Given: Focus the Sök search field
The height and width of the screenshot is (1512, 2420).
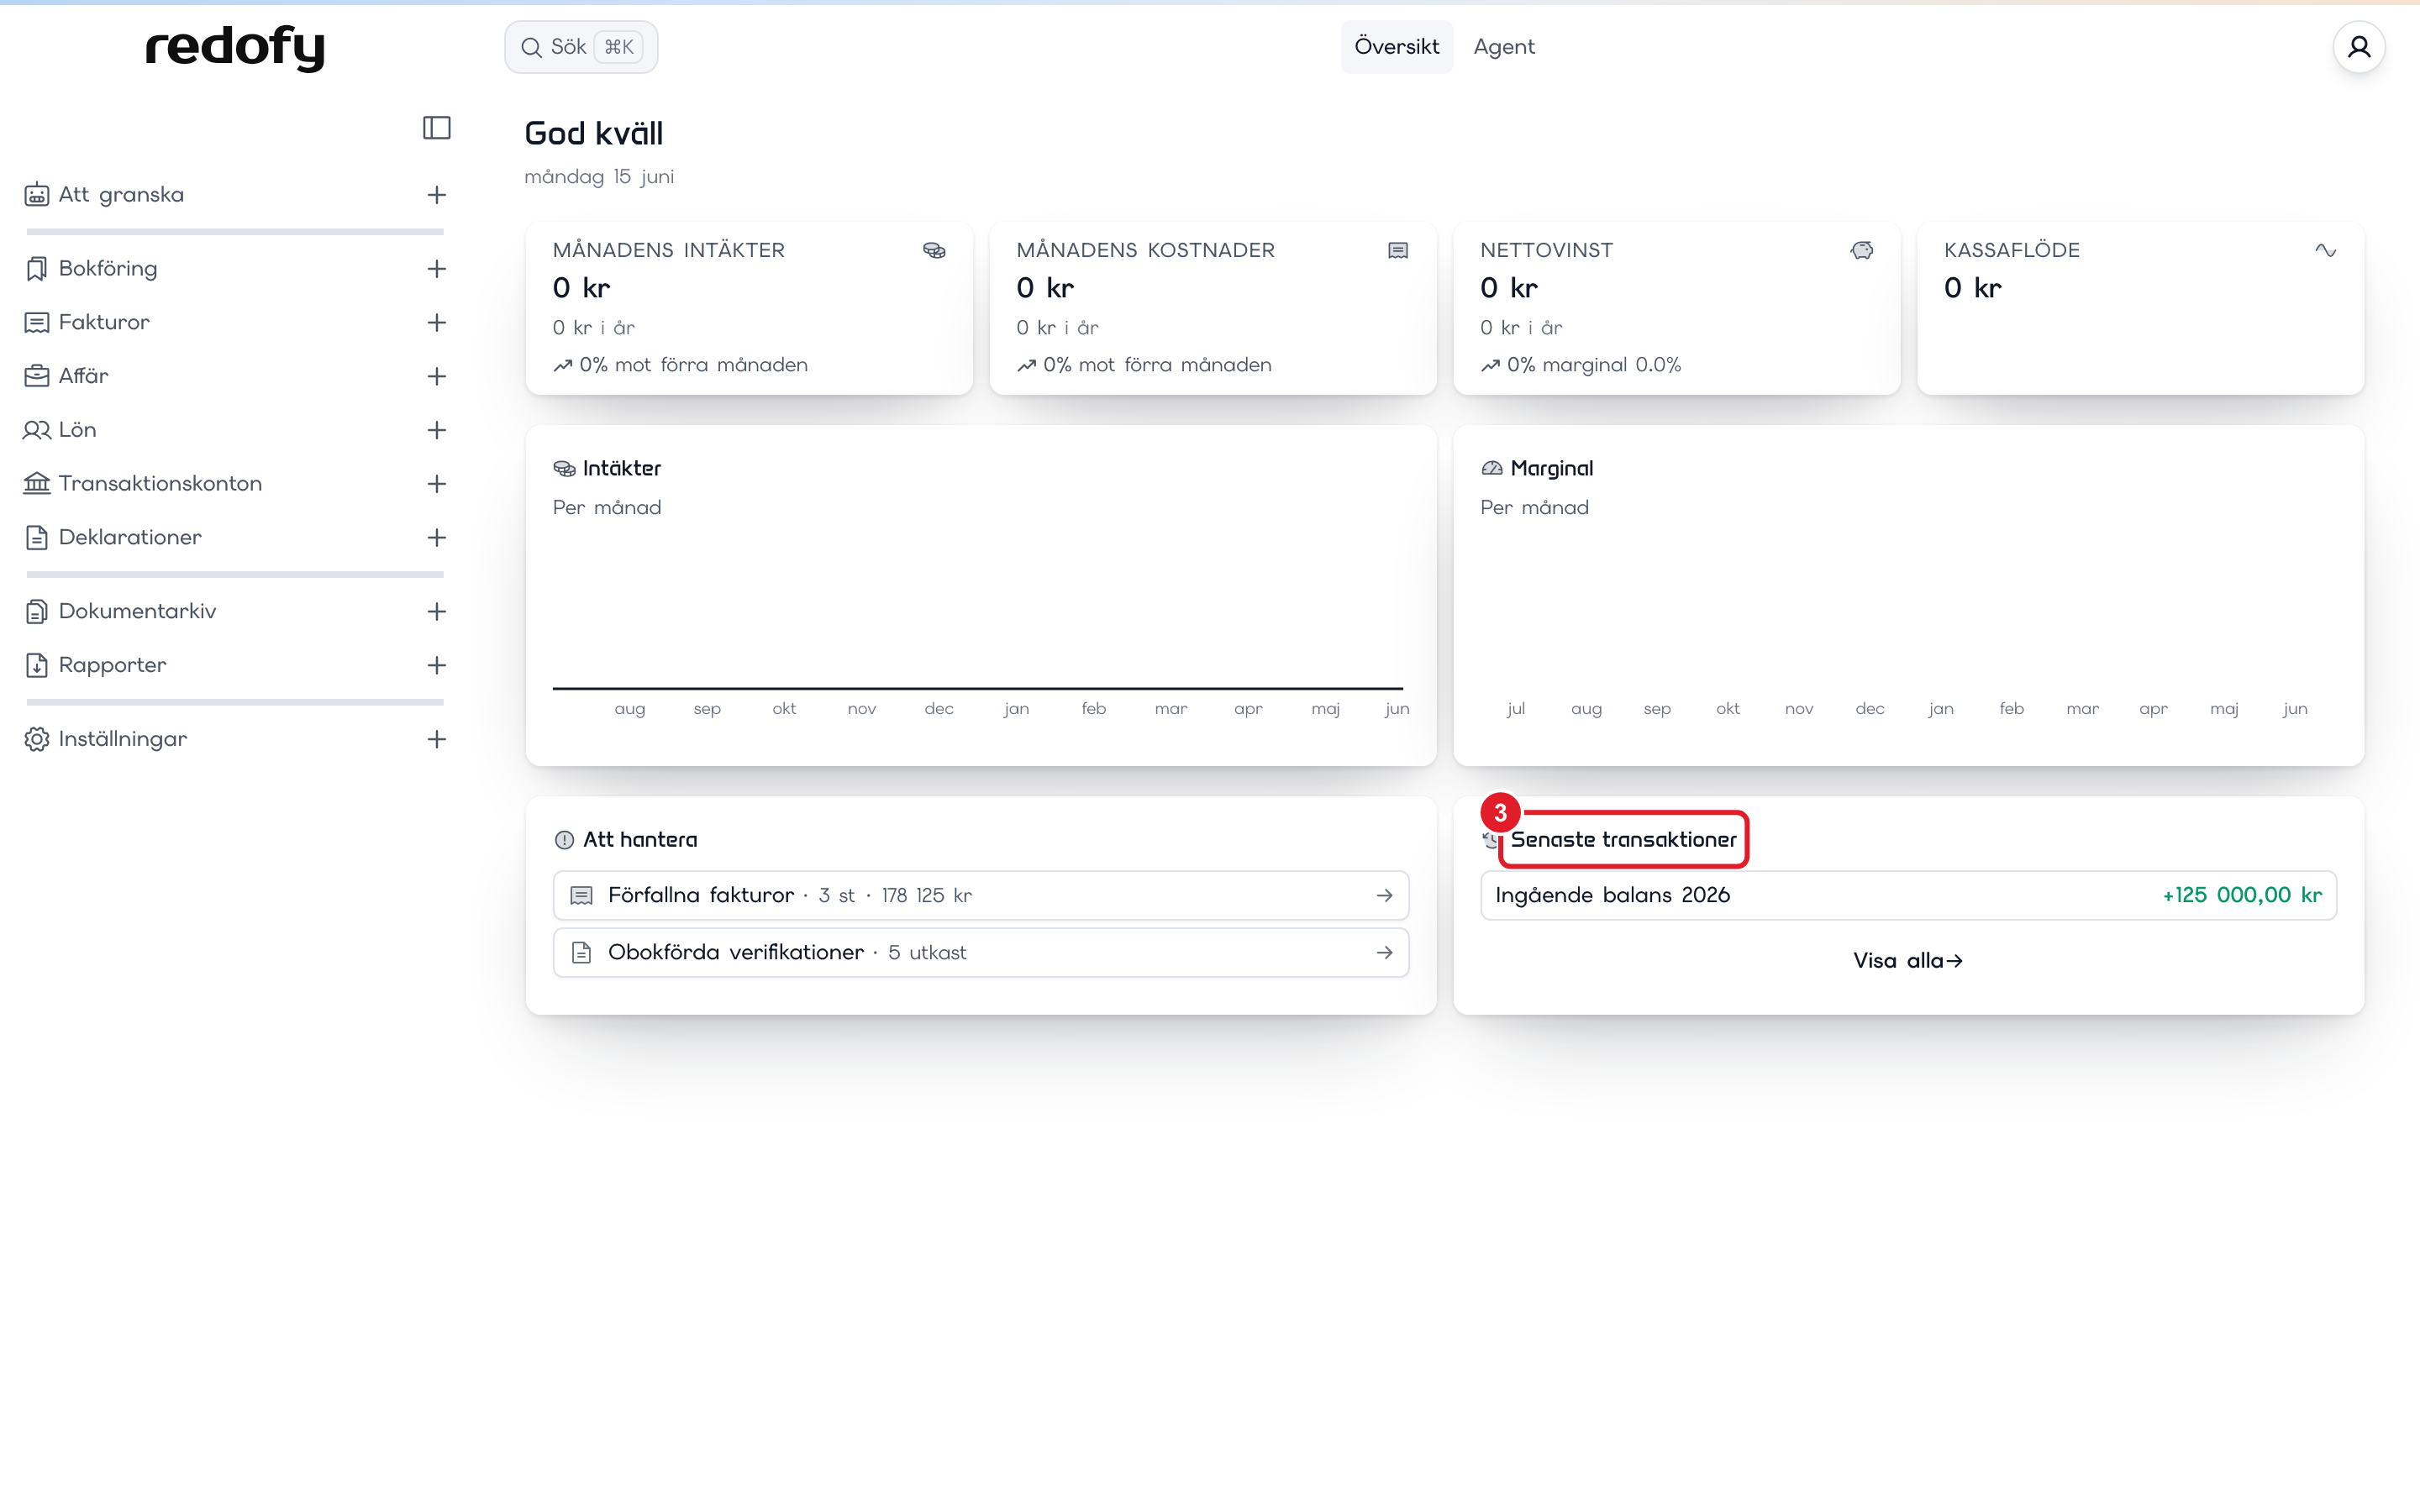Looking at the screenshot, I should (x=581, y=47).
